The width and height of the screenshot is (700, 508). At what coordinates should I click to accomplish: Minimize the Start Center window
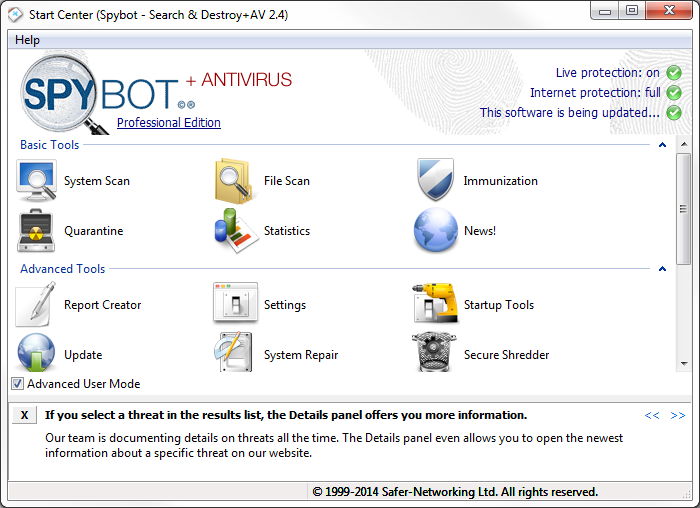[605, 12]
